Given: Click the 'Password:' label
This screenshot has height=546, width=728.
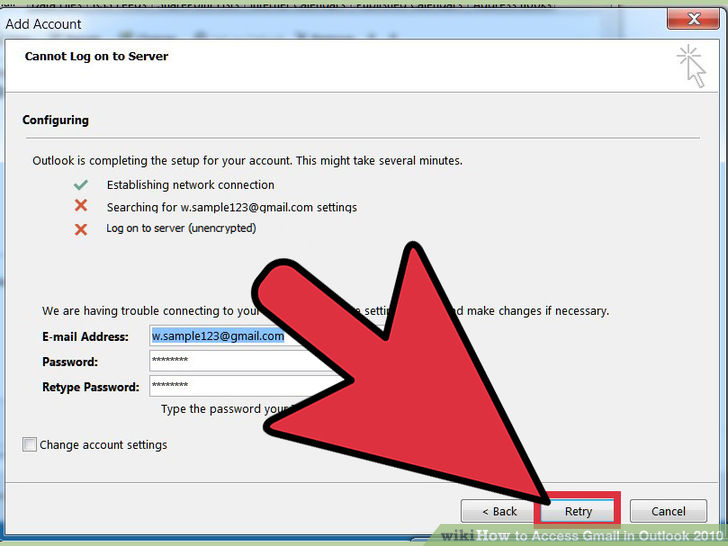Looking at the screenshot, I should pos(70,362).
